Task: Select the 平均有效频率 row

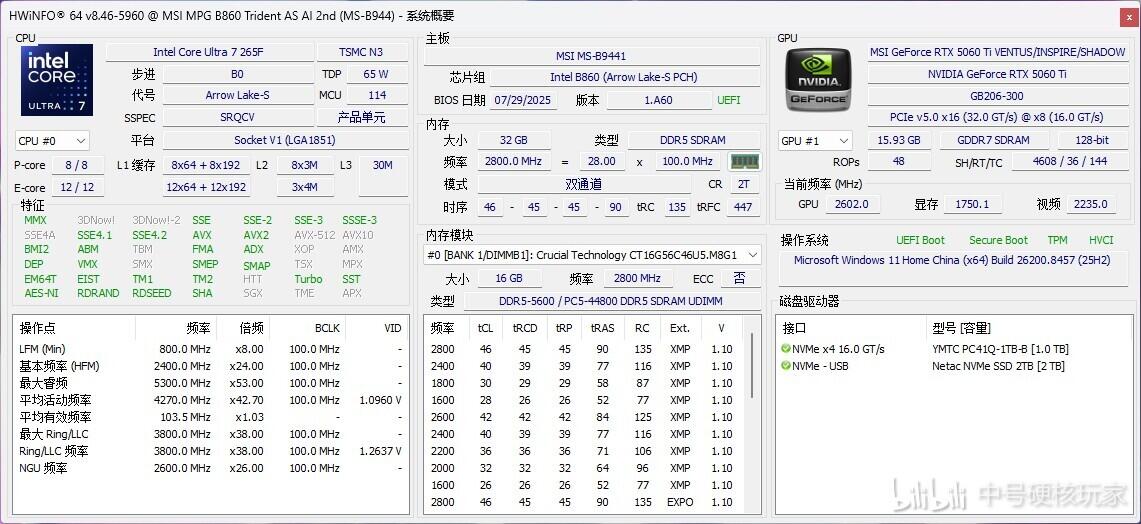Action: (x=211, y=417)
